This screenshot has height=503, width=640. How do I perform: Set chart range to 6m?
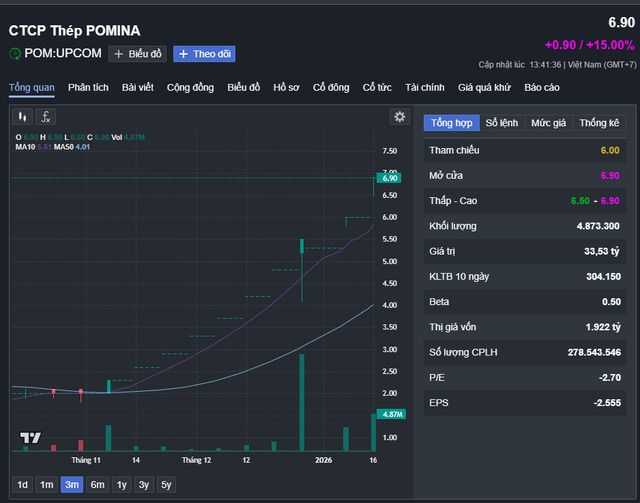[x=97, y=484]
